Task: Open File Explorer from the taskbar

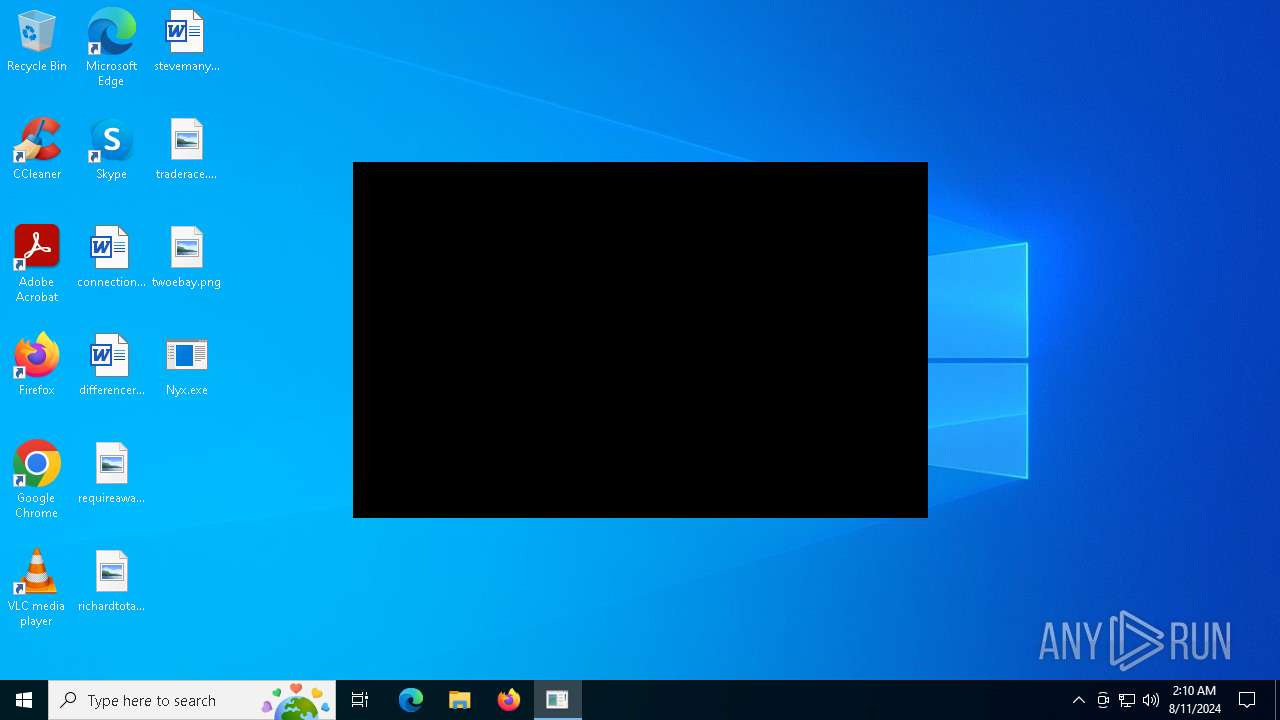Action: pyautogui.click(x=460, y=700)
